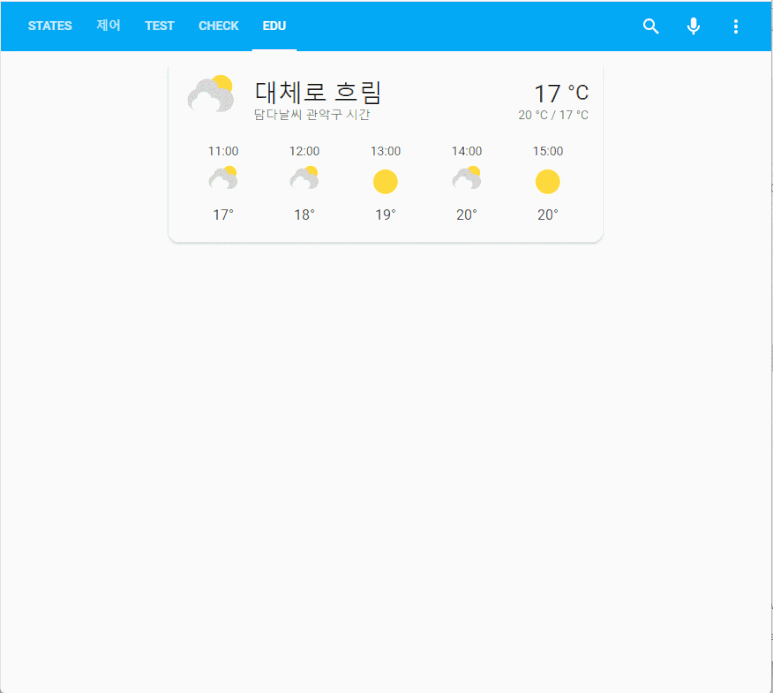Click the 14:00 forecast partly cloudy icon
Viewport: 773px width, 693px height.
(x=466, y=178)
